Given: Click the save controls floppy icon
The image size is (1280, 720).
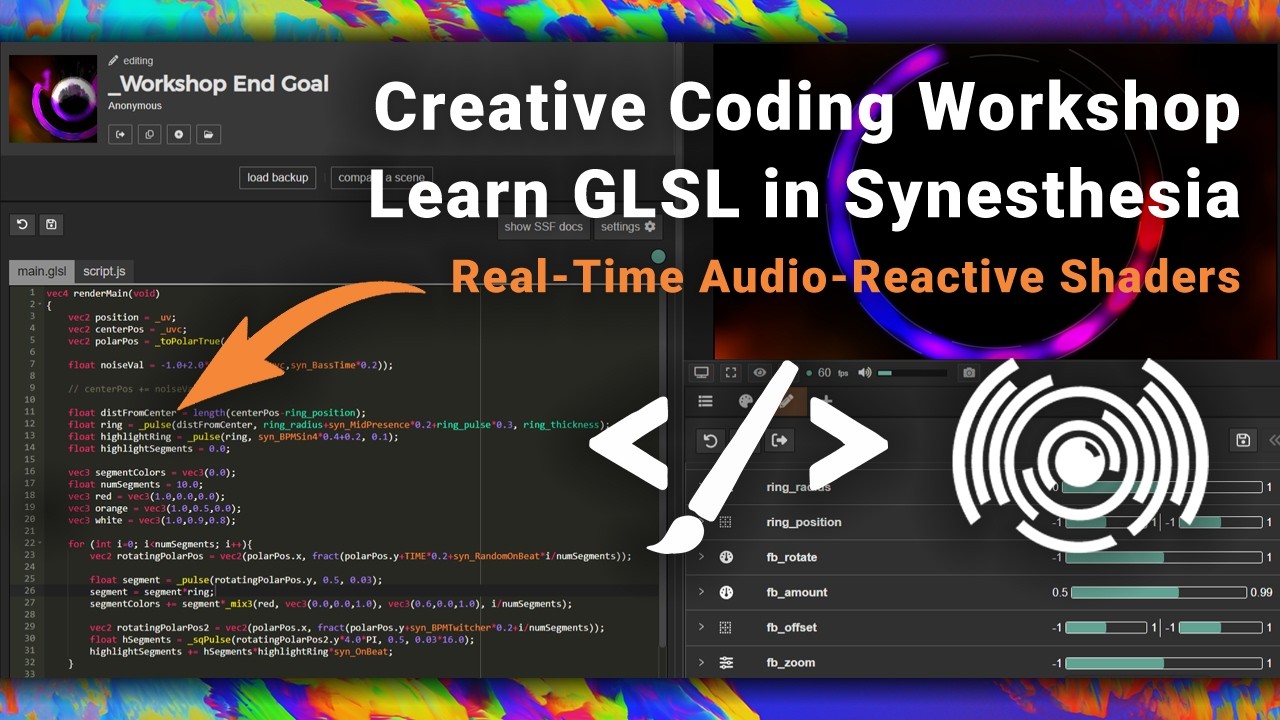Looking at the screenshot, I should (x=1243, y=440).
